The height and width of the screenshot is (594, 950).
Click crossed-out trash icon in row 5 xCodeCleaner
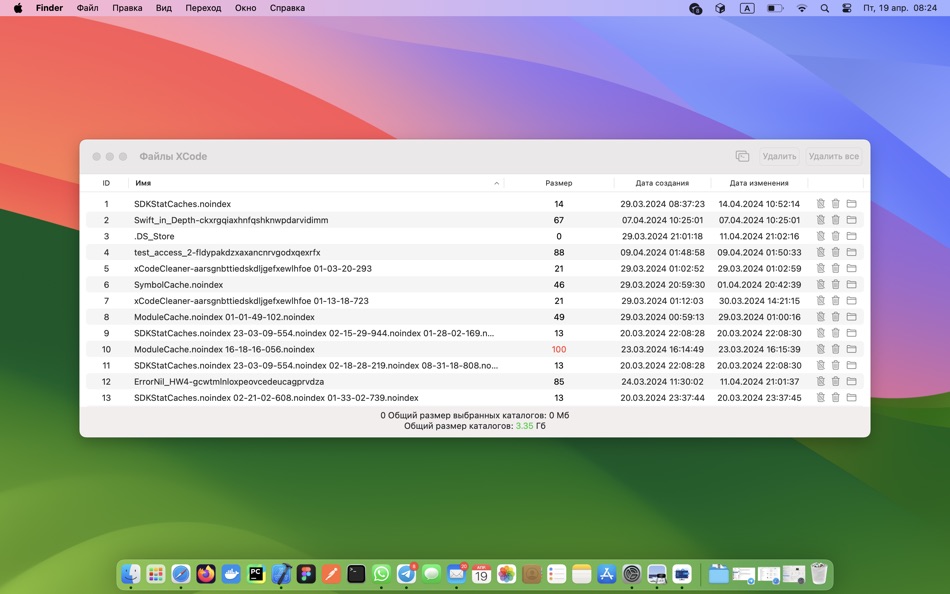coord(820,269)
